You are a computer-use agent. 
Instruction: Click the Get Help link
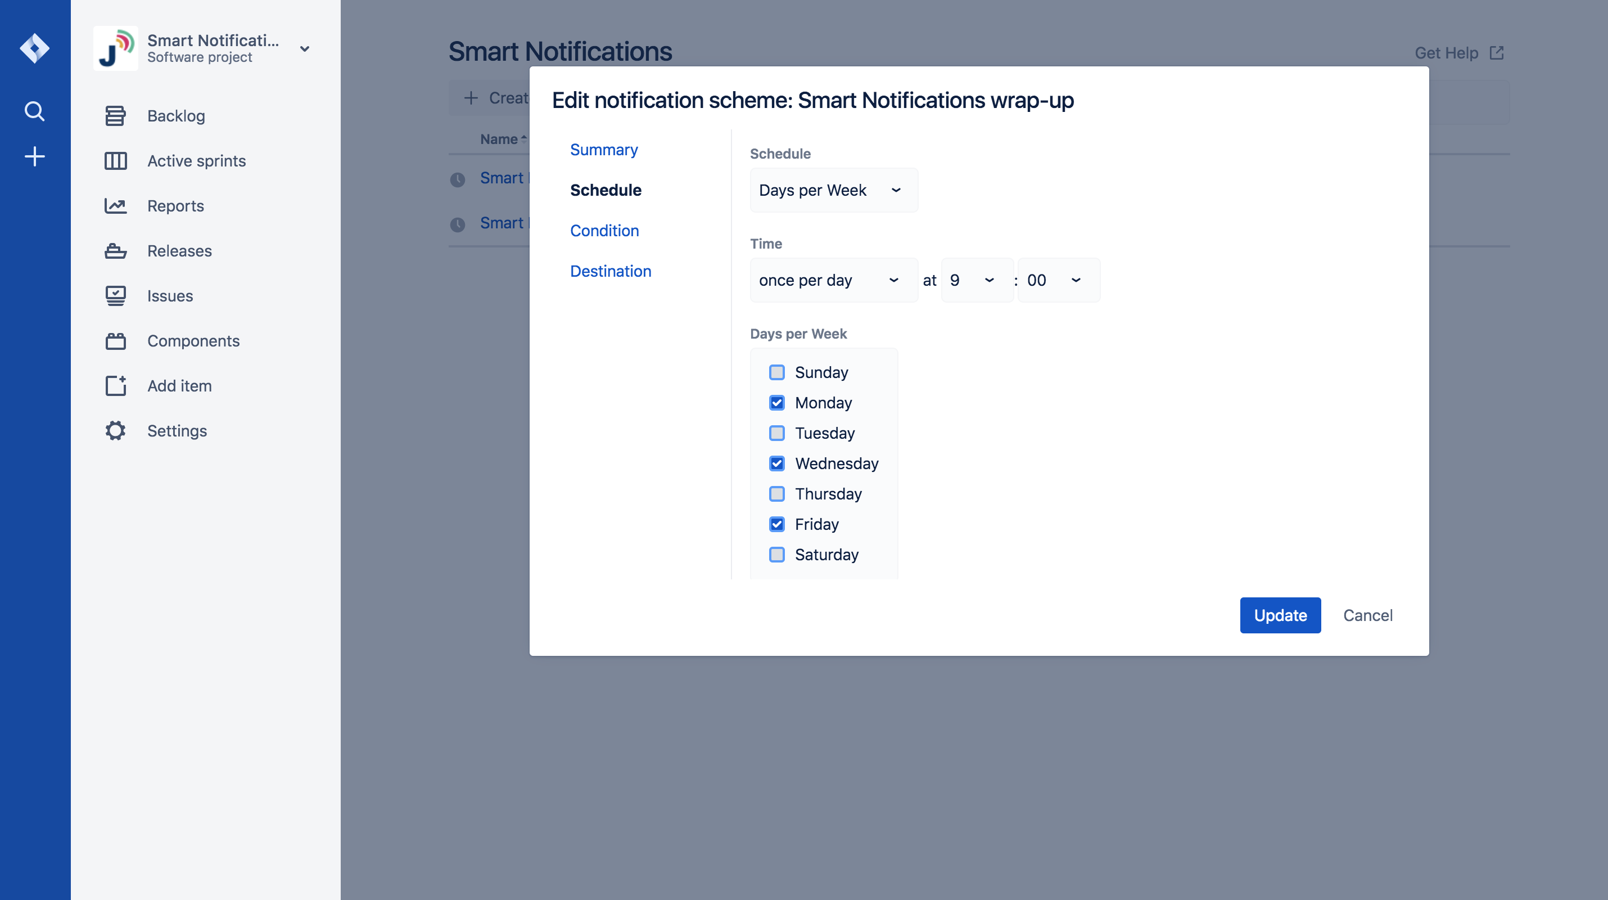tap(1446, 53)
